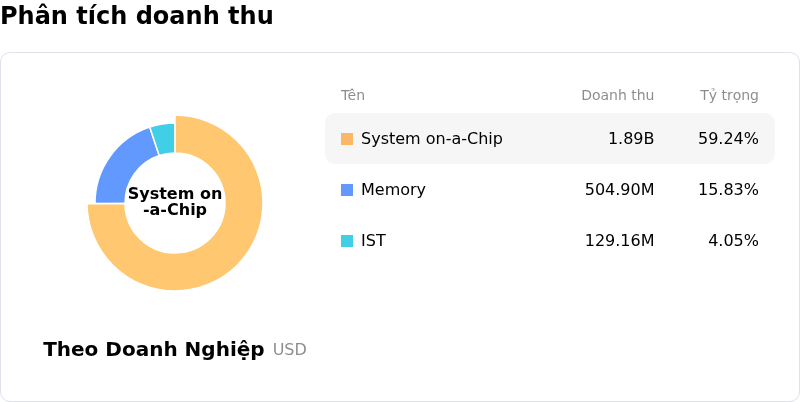
Task: Click the blue swatch beside Memory
Action: click(347, 190)
